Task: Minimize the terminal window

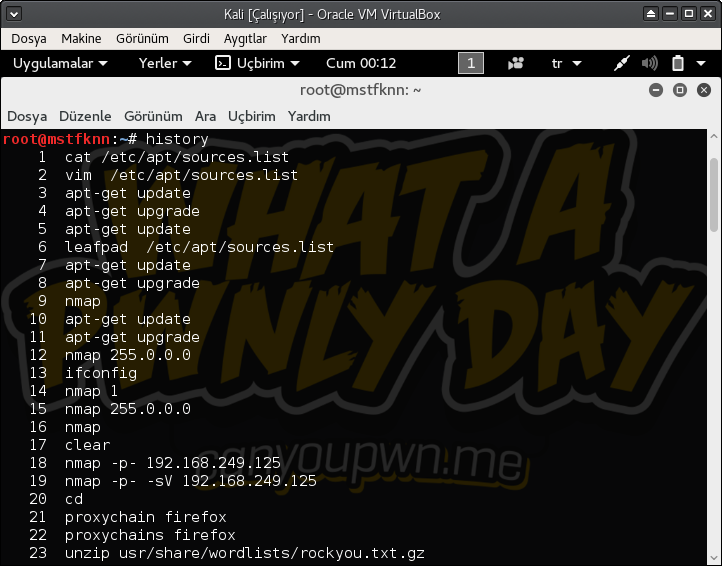Action: coord(655,90)
